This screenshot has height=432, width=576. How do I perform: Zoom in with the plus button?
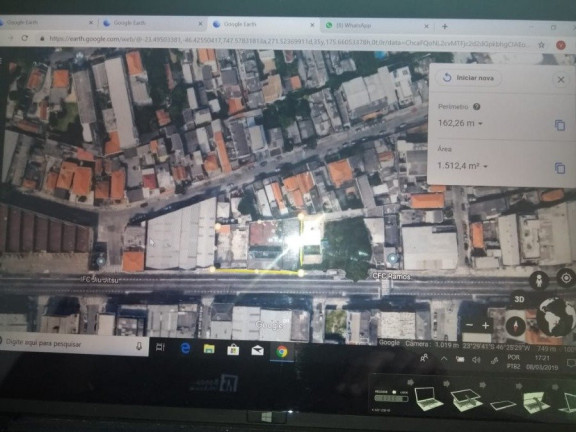[486, 325]
